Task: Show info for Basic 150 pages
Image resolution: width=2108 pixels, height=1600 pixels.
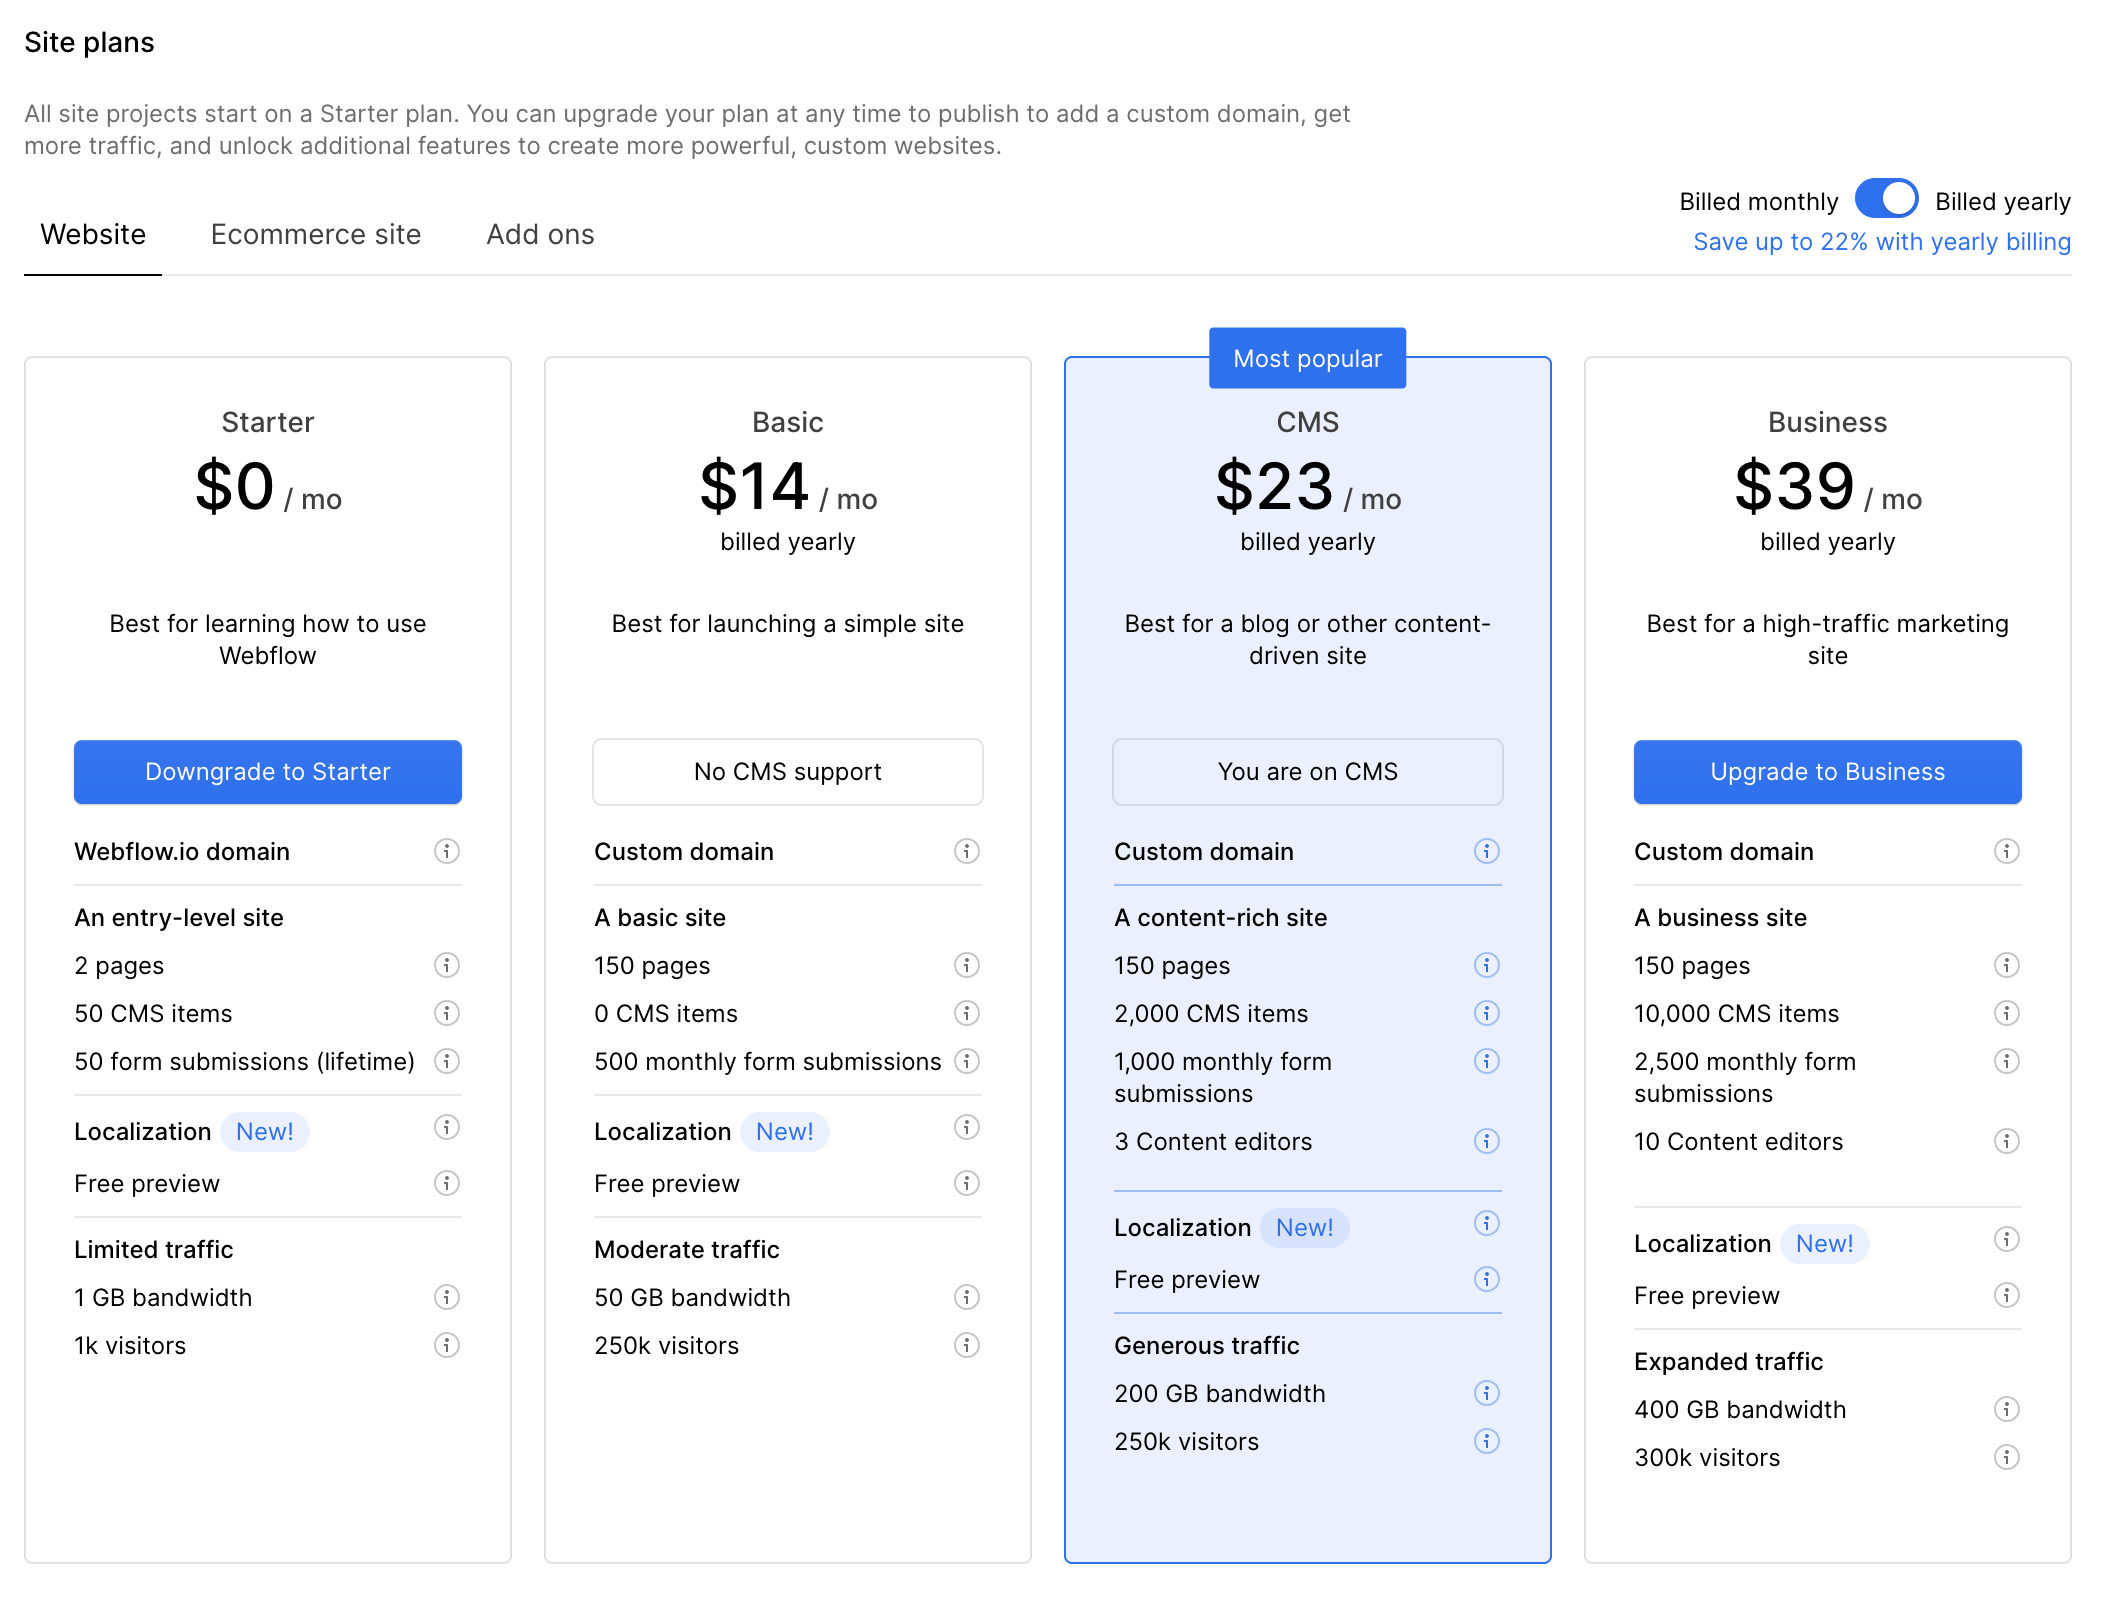Action: point(967,965)
